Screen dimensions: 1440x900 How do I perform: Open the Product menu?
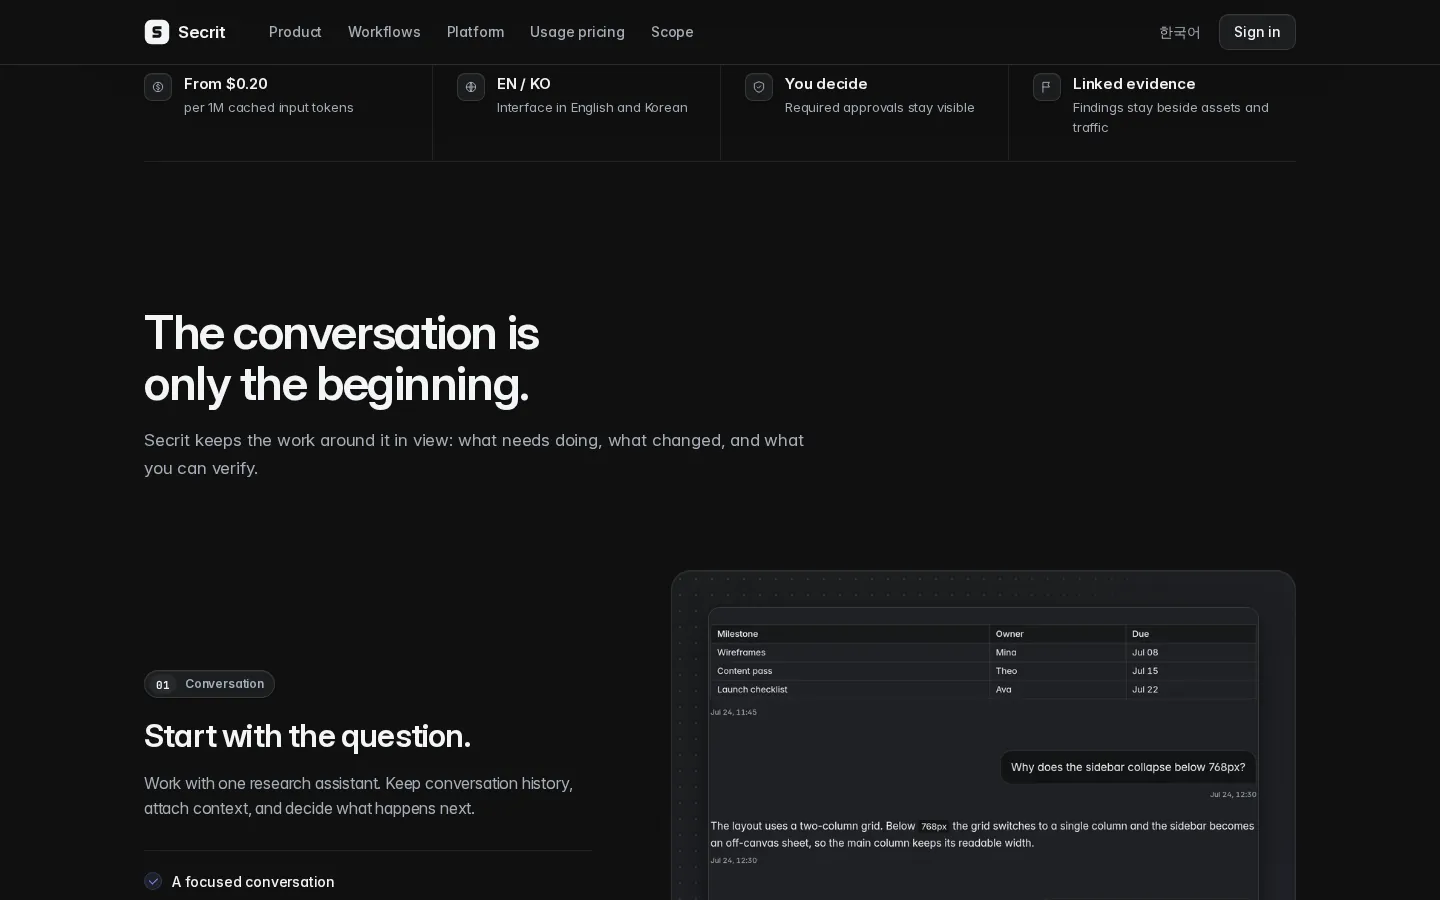point(295,32)
